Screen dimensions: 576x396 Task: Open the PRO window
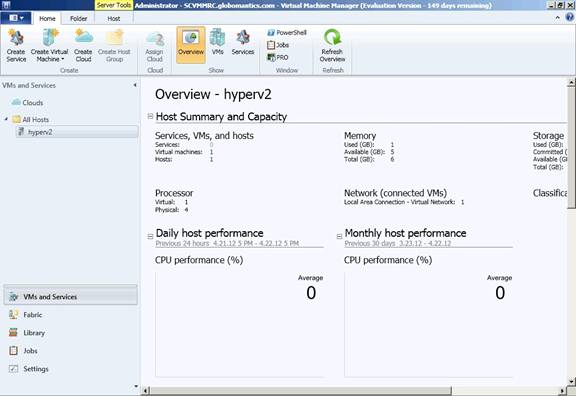tap(278, 57)
